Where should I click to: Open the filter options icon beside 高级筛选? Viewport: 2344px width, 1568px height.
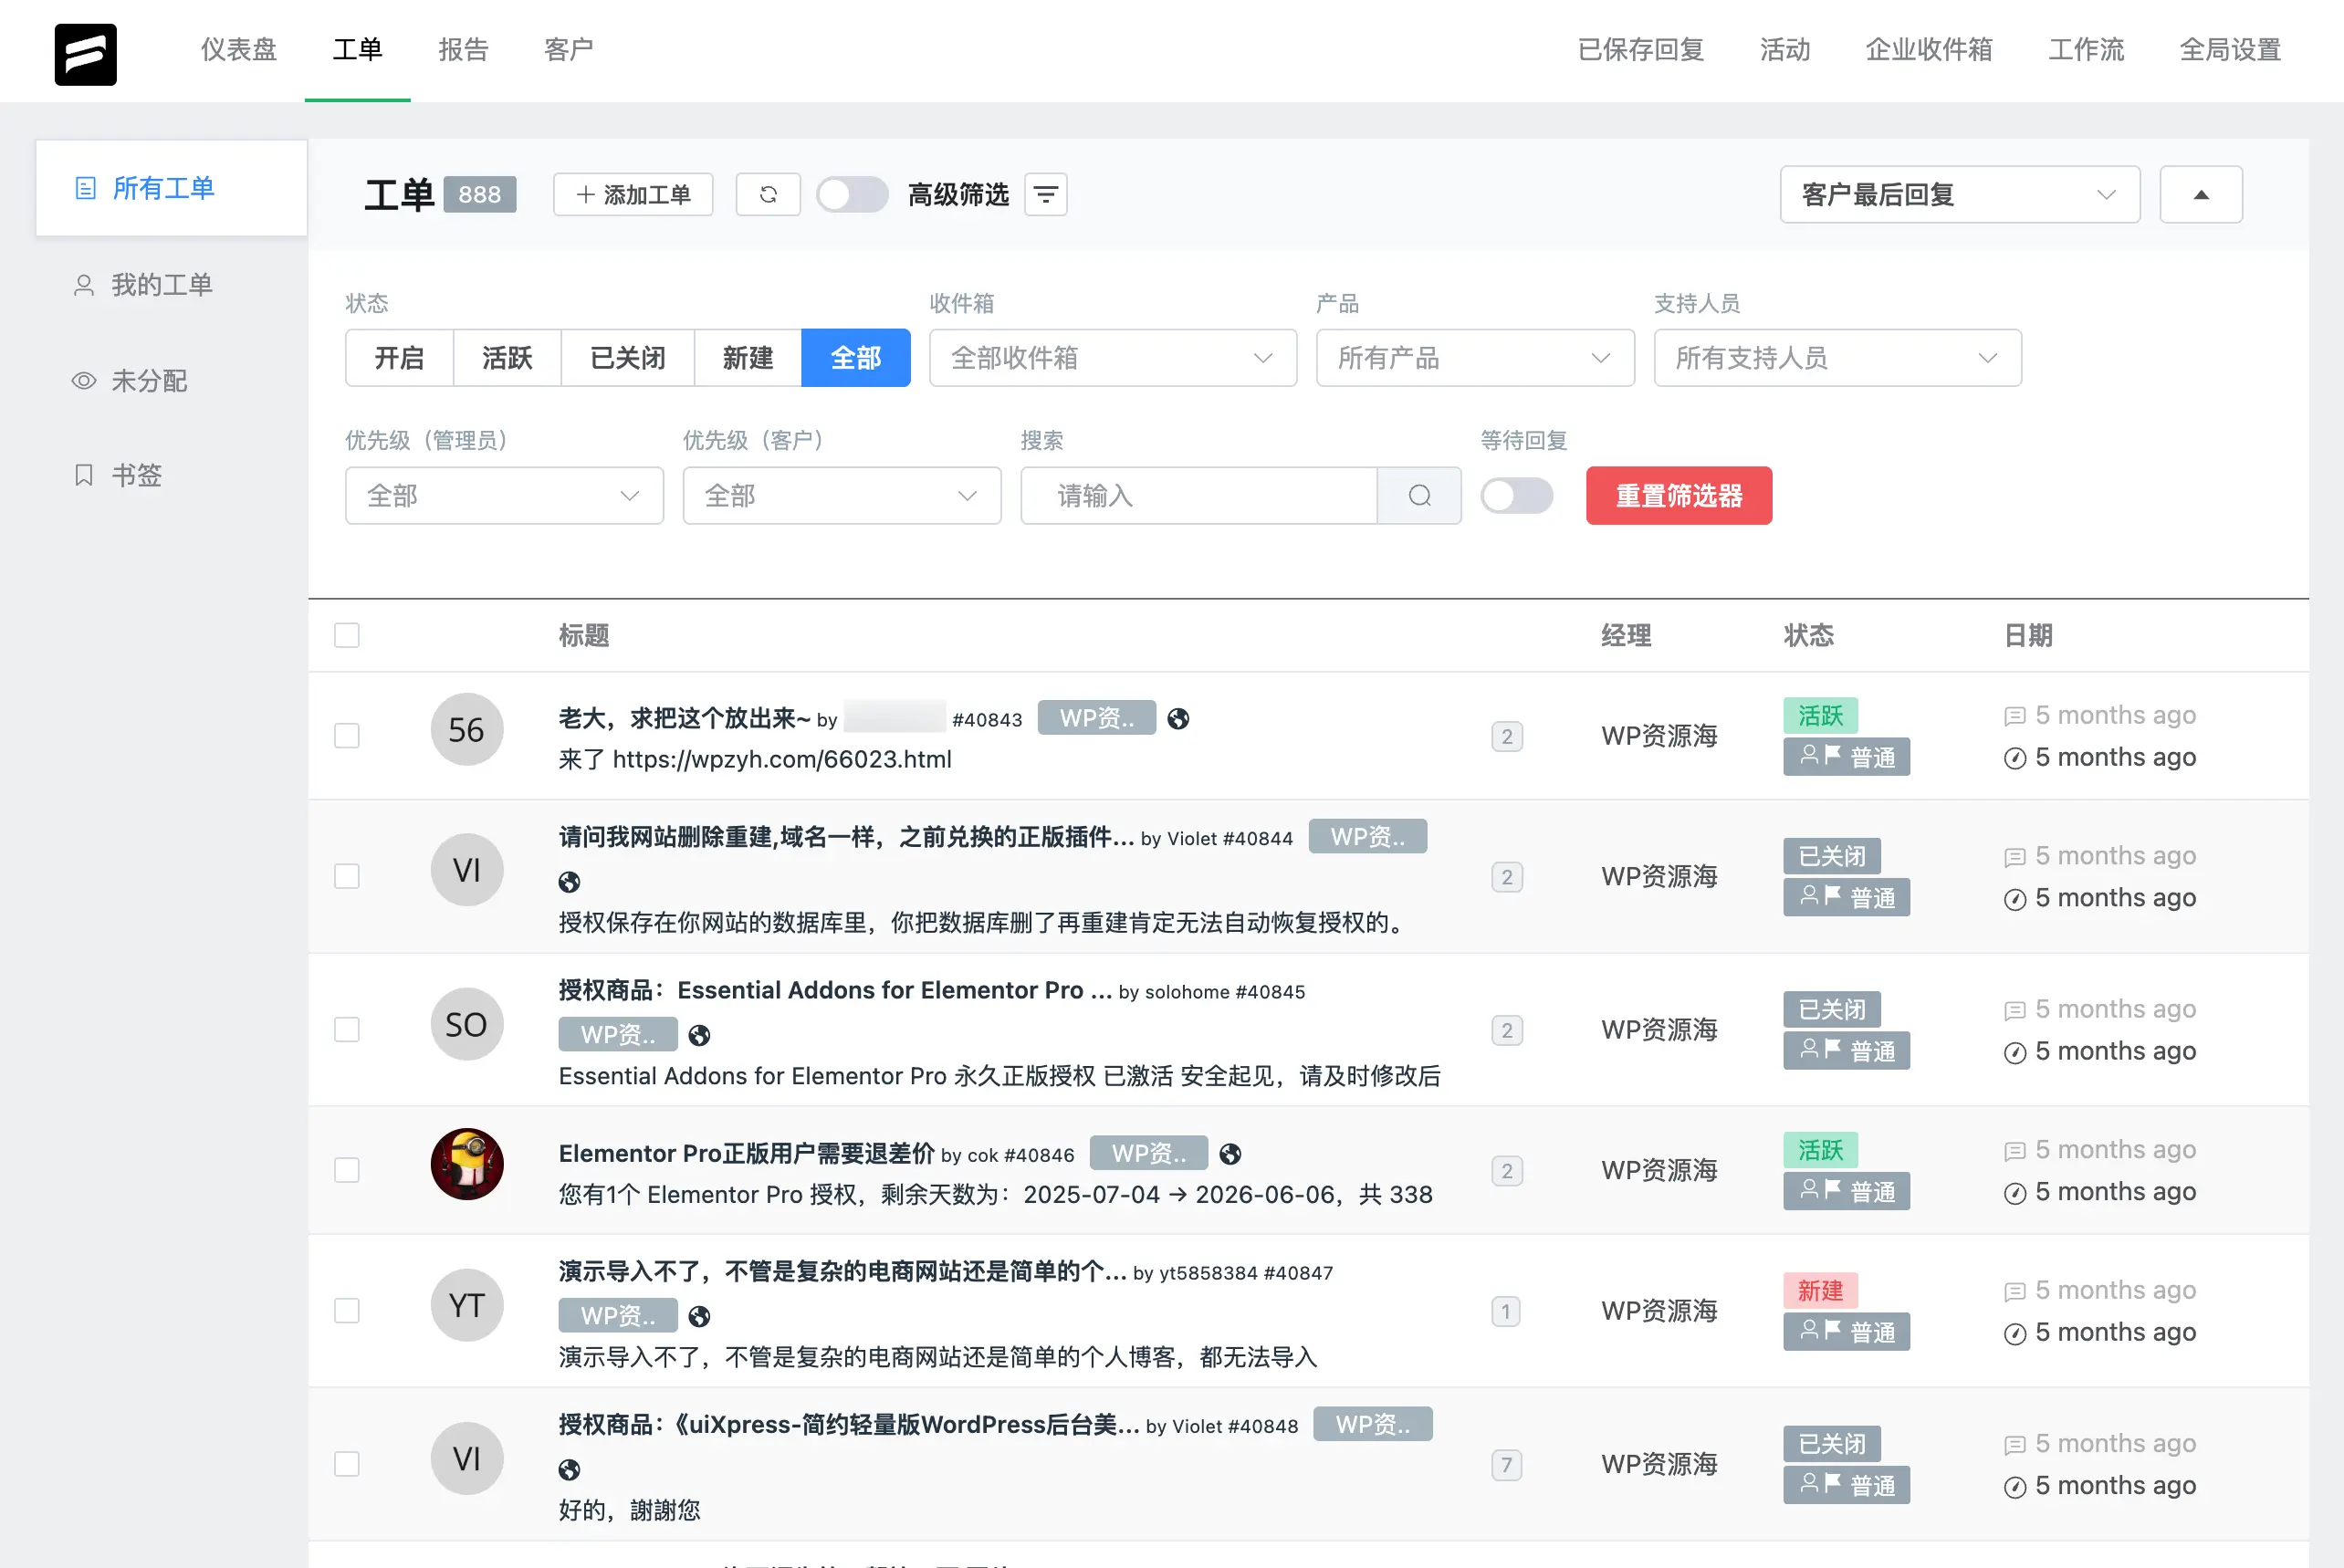coord(1046,194)
